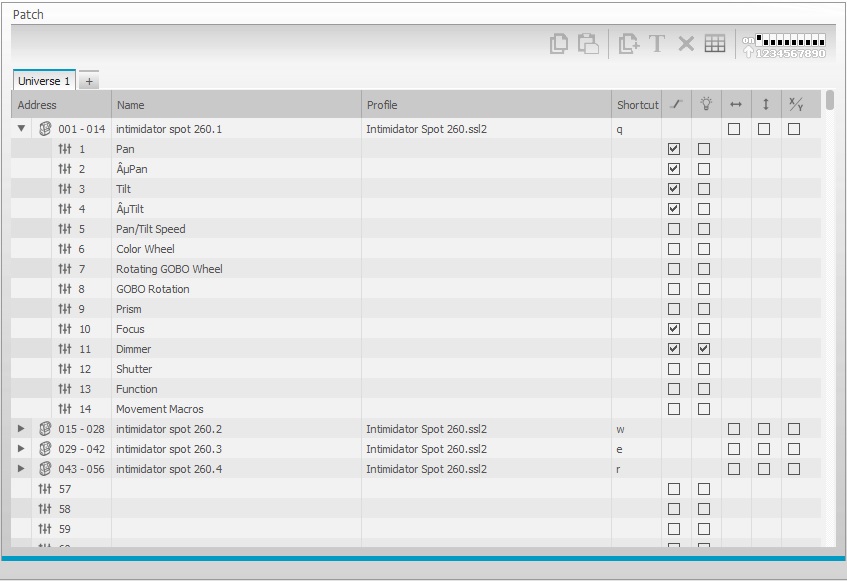Image resolution: width=847 pixels, height=581 pixels.
Task: Click the fixture icon for intimidator spot 260.4
Action: [x=45, y=469]
